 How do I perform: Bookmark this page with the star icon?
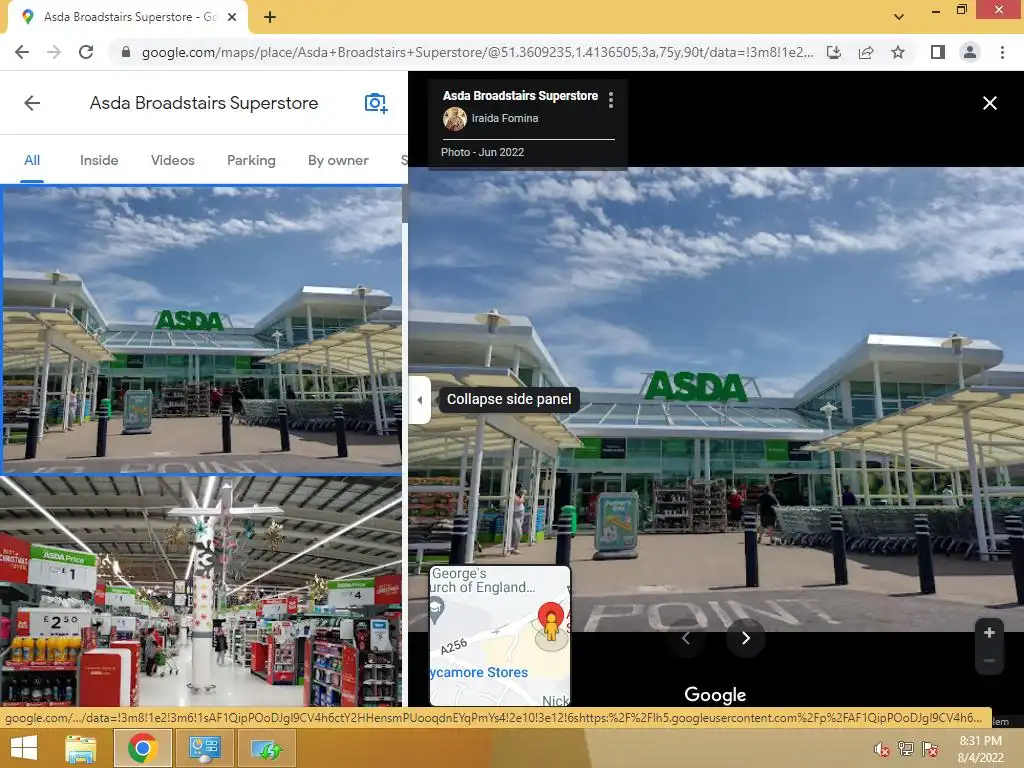[x=898, y=52]
